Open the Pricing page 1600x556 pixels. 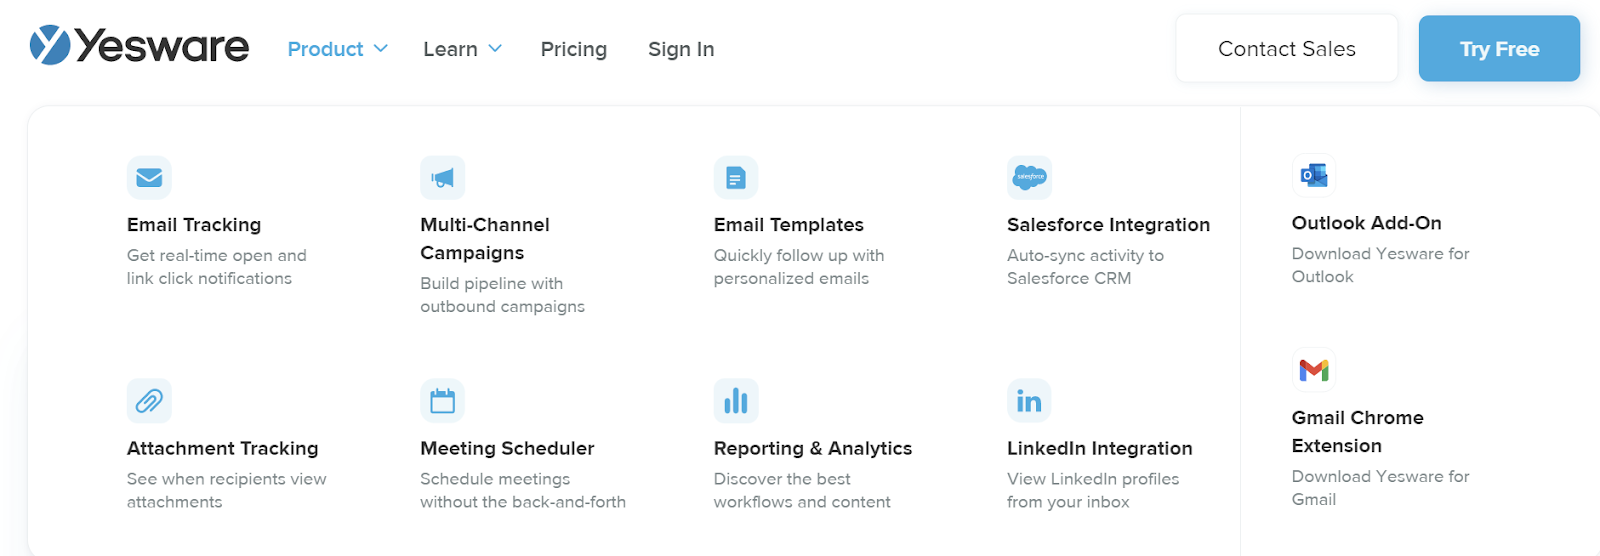click(x=574, y=49)
